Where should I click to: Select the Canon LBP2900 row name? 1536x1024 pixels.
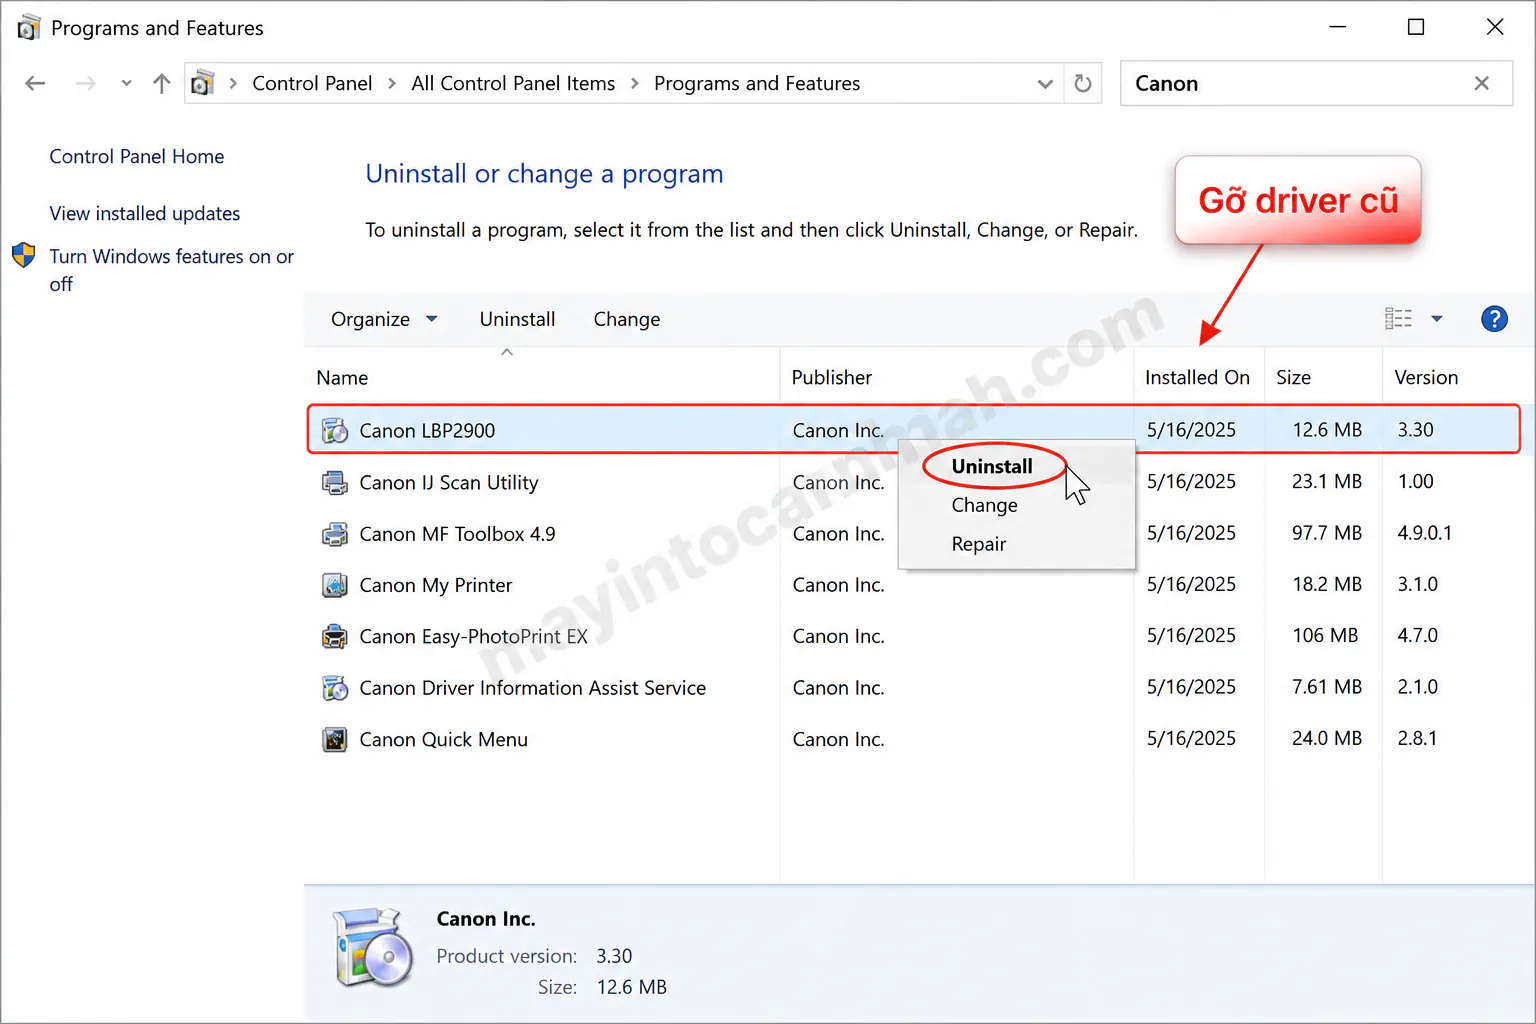click(427, 431)
